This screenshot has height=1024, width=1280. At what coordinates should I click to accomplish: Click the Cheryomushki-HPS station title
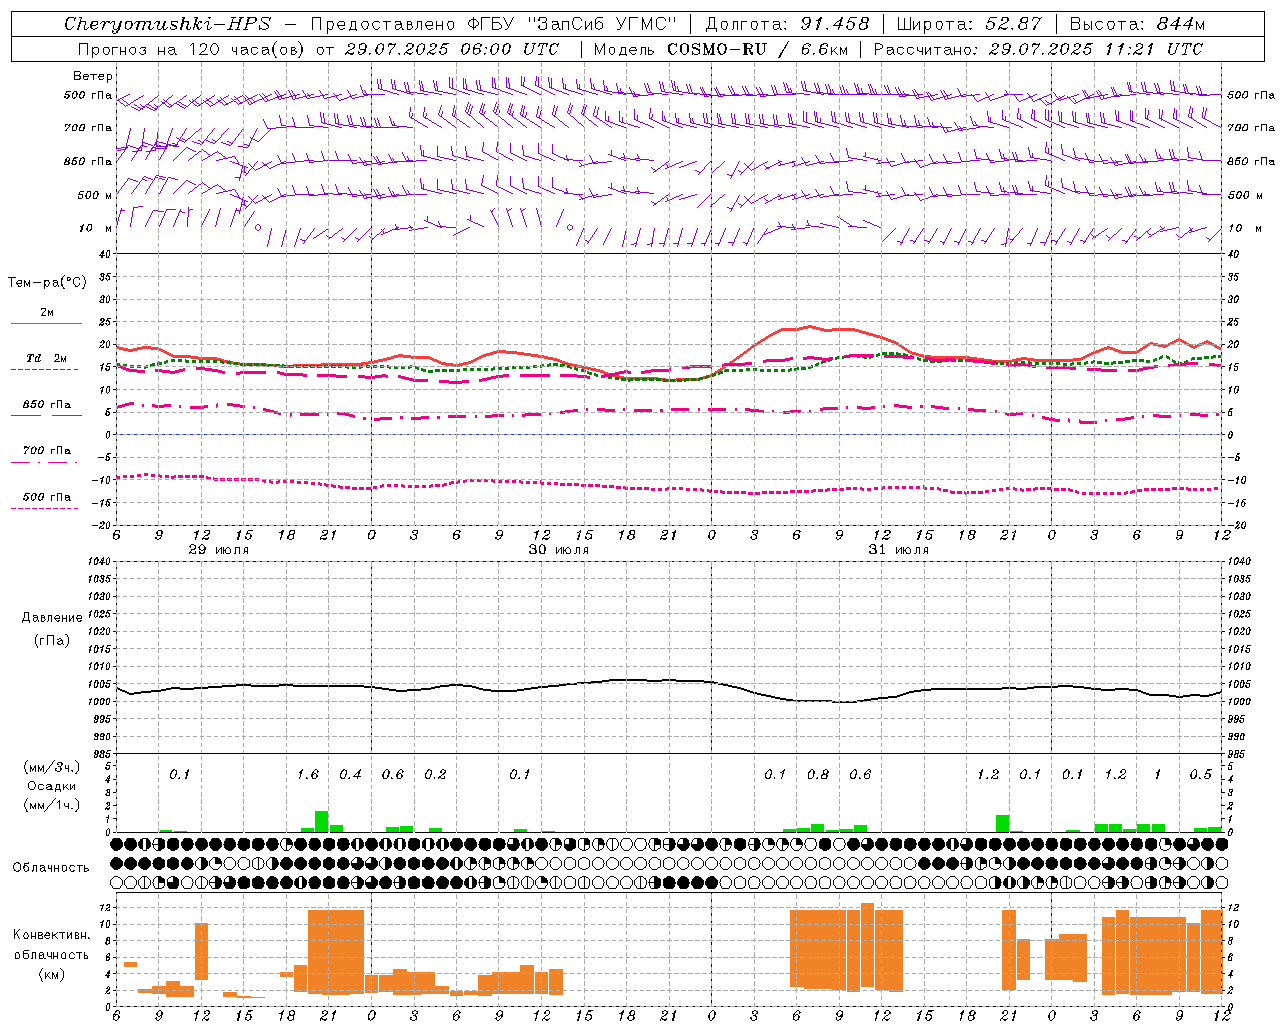click(167, 24)
